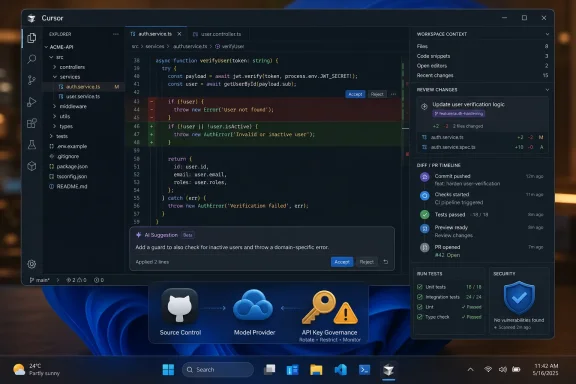Open the Extensions view in the activity bar
Screen dimensions: 576x384
(x=32, y=123)
